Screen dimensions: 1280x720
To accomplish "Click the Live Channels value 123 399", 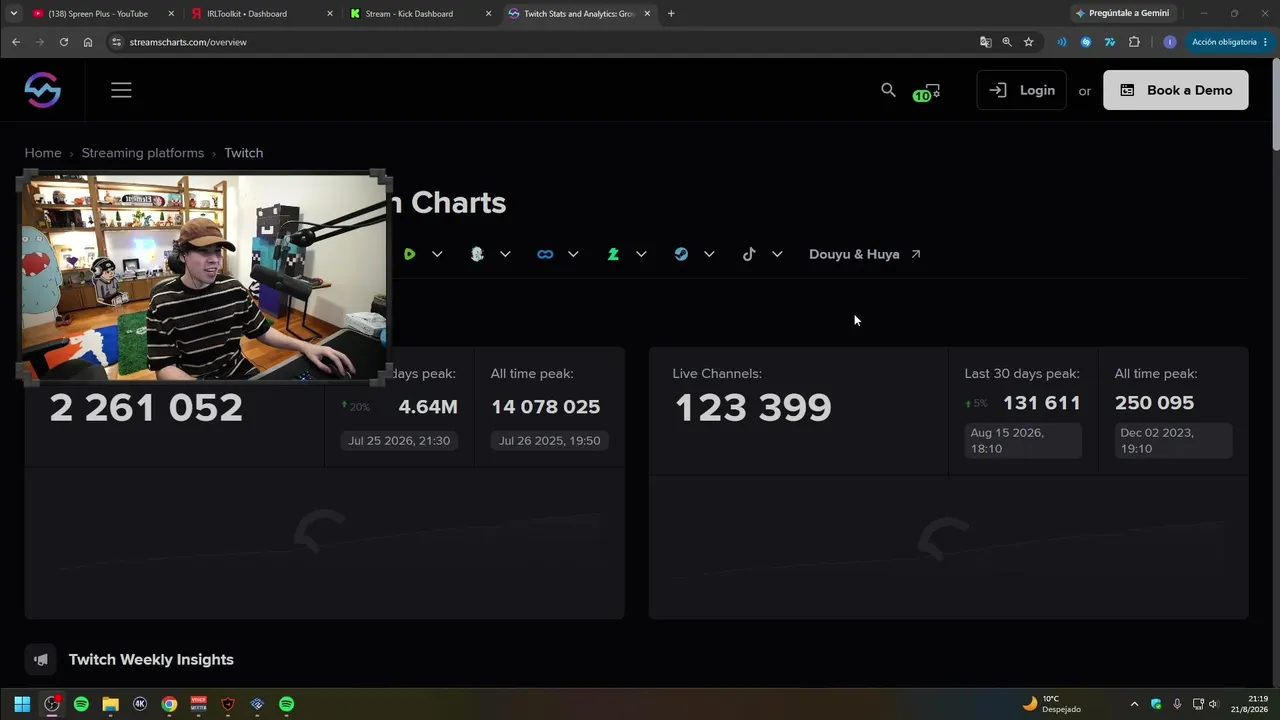I will [x=753, y=407].
